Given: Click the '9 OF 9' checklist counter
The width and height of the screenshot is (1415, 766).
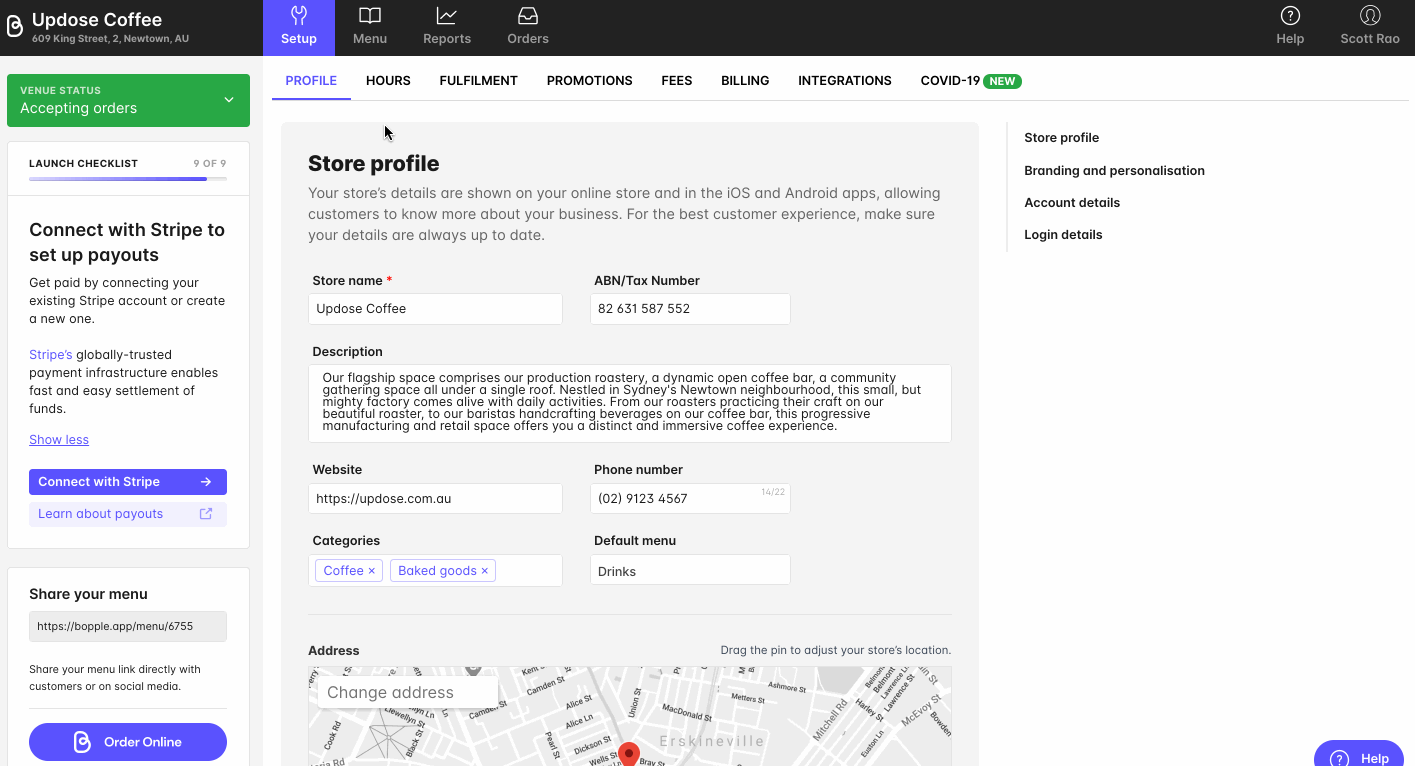Looking at the screenshot, I should (x=210, y=163).
